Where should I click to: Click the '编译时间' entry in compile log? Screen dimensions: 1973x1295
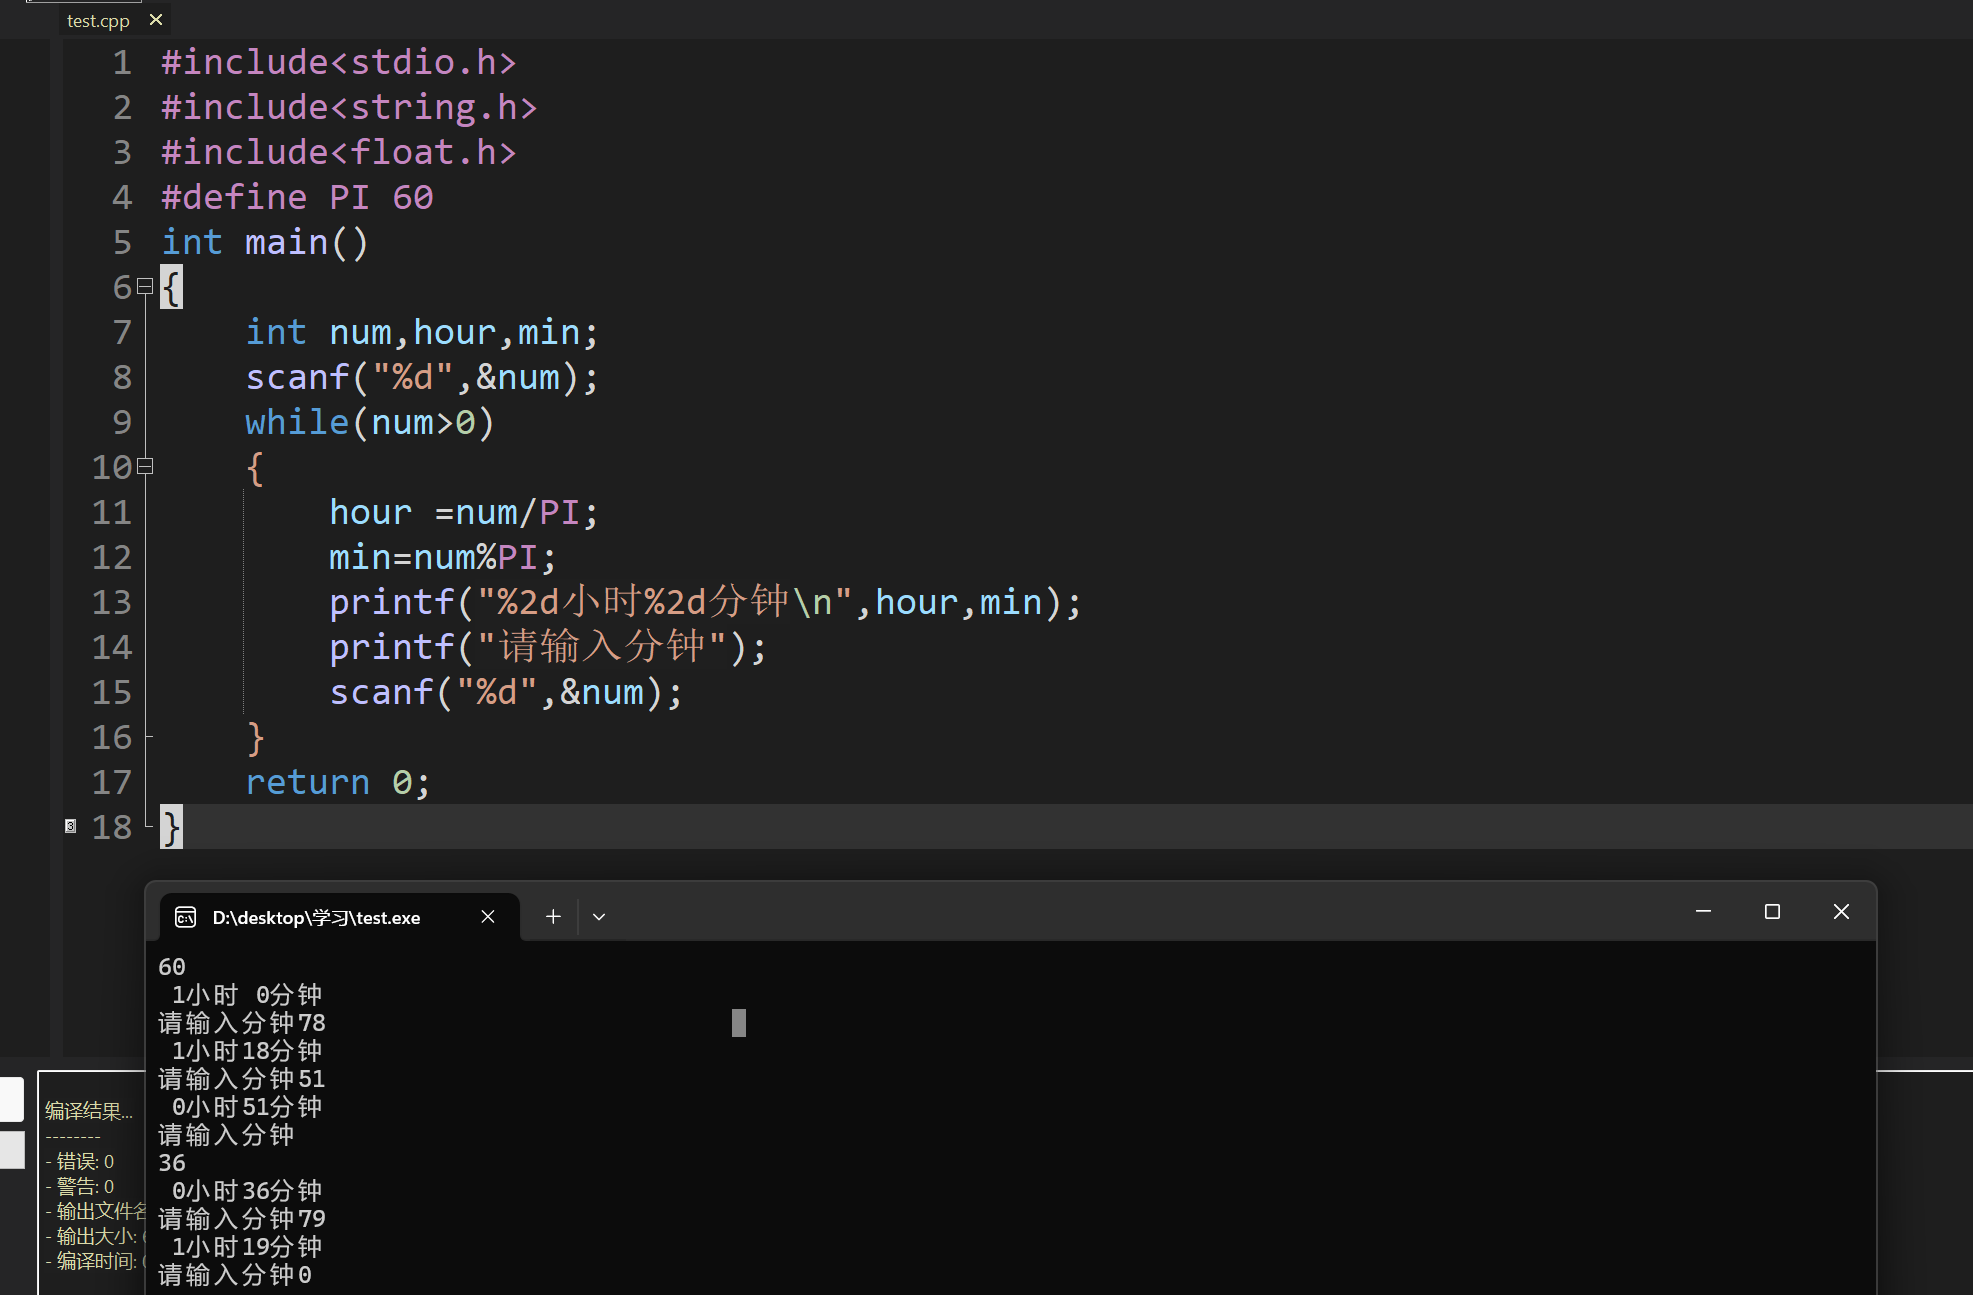(96, 1261)
